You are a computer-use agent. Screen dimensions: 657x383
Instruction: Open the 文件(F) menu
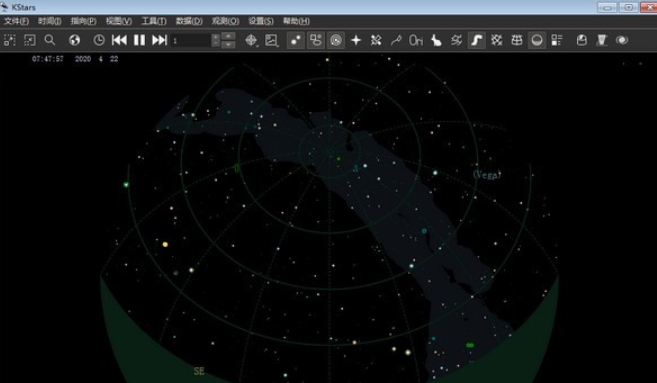tap(16, 21)
